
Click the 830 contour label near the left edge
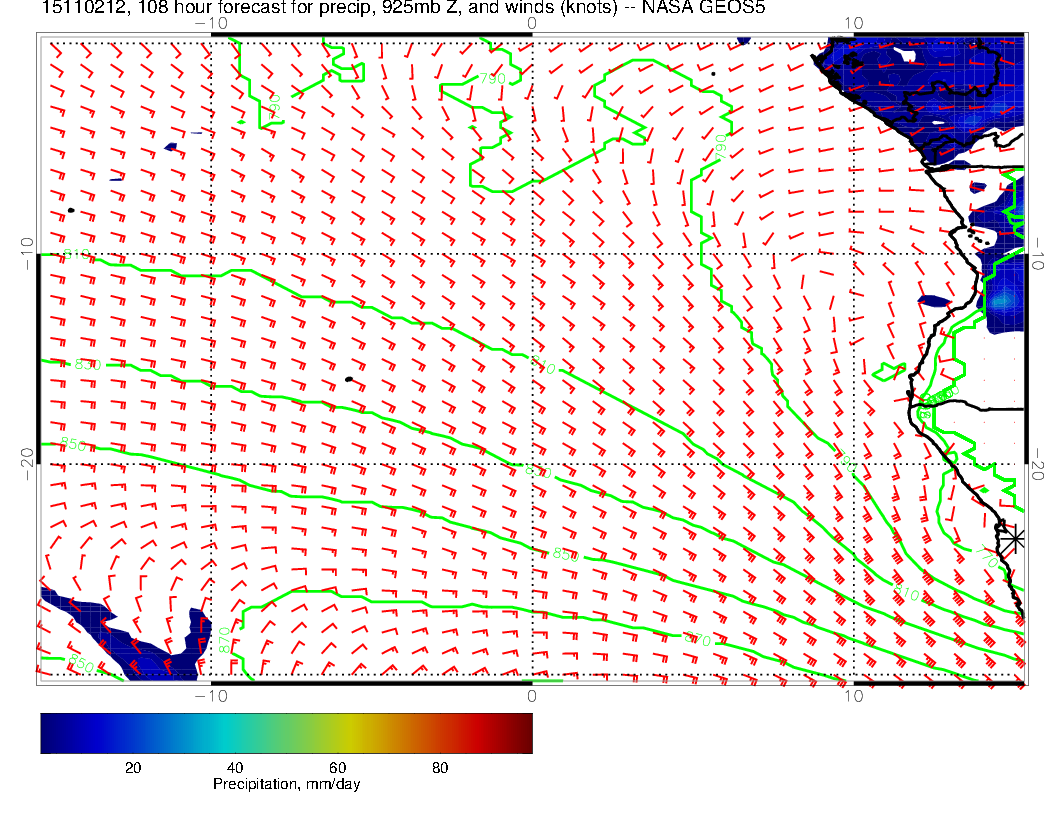click(x=87, y=364)
